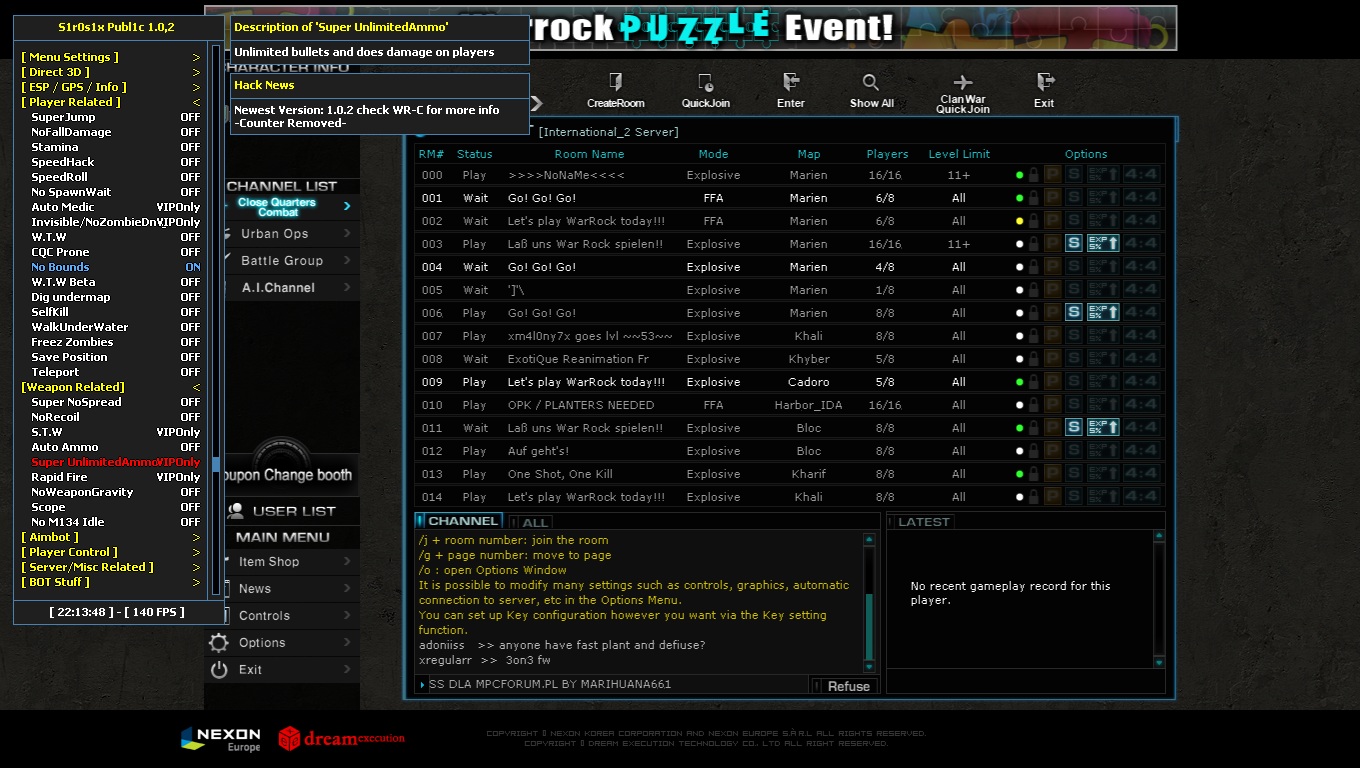Click the Nexon Europe logo
Image resolution: width=1360 pixels, height=769 pixels.
coord(221,739)
